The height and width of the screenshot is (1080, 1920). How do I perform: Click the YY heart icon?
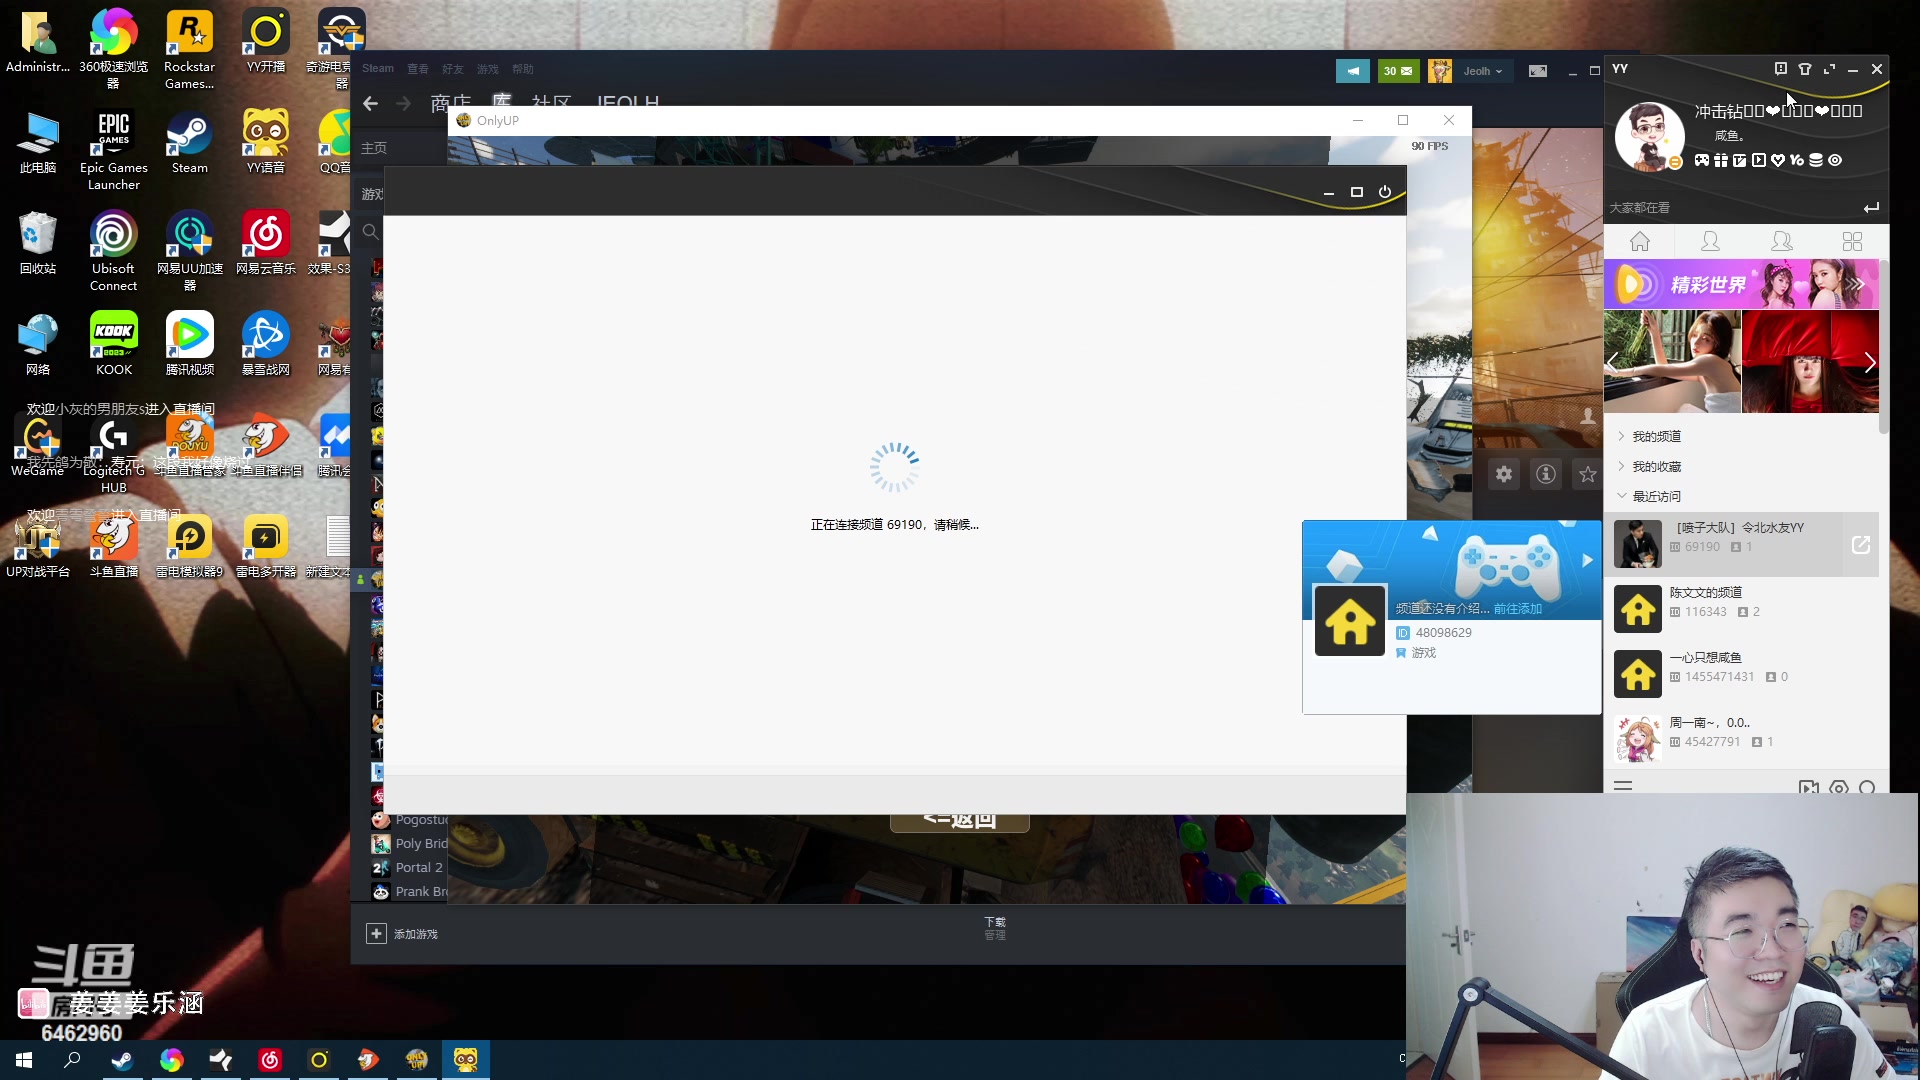tap(1778, 160)
